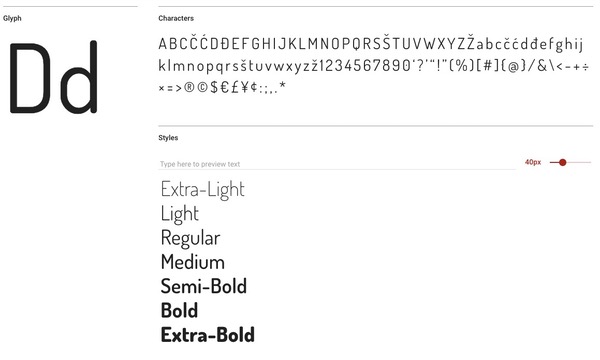The image size is (600, 360).
Task: Select the Medium style sample
Action: click(192, 262)
